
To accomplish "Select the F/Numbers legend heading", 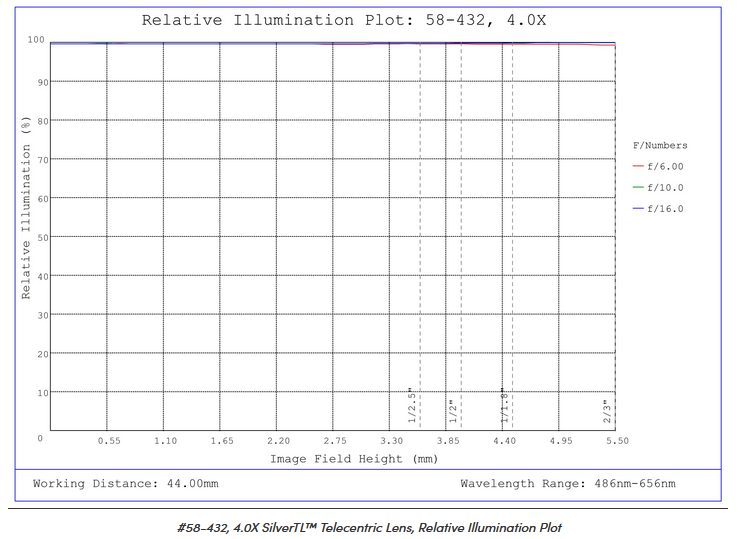I will click(x=660, y=146).
